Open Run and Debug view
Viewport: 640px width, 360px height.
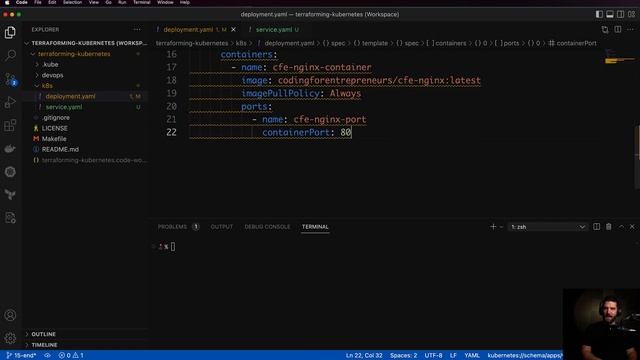pos(10,102)
